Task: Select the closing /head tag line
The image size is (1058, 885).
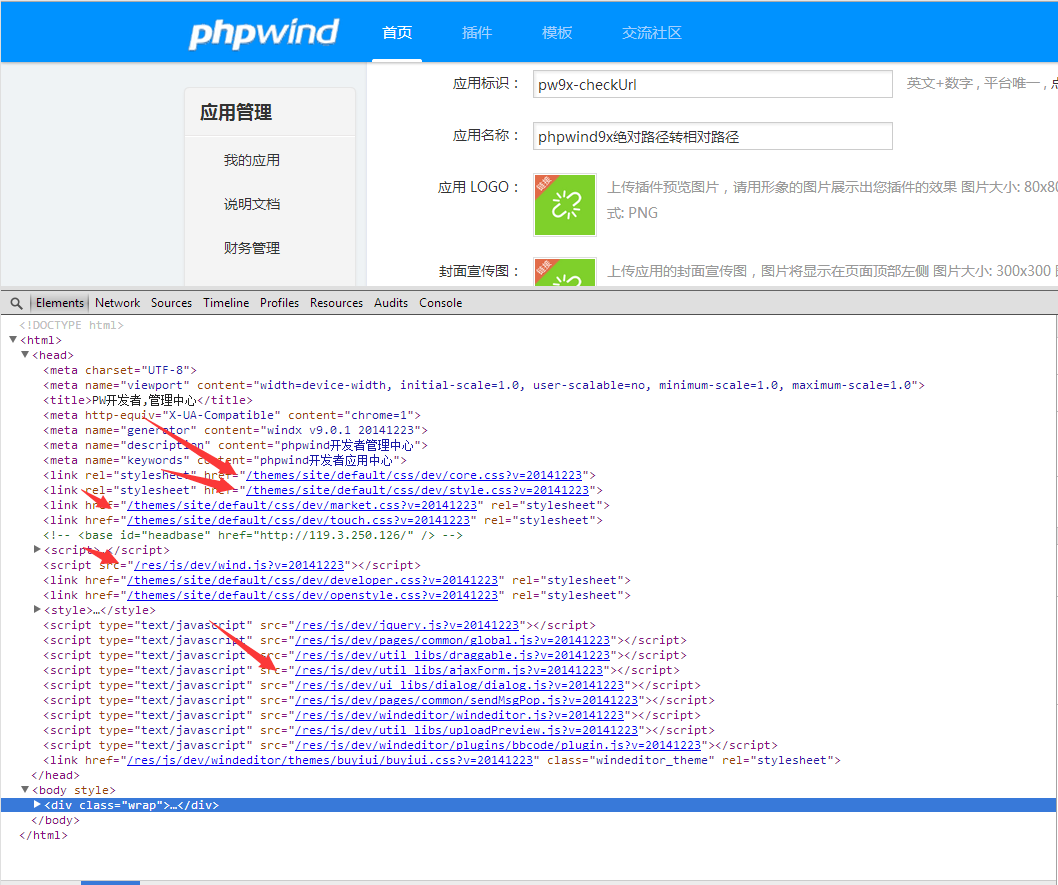Action: (x=55, y=775)
